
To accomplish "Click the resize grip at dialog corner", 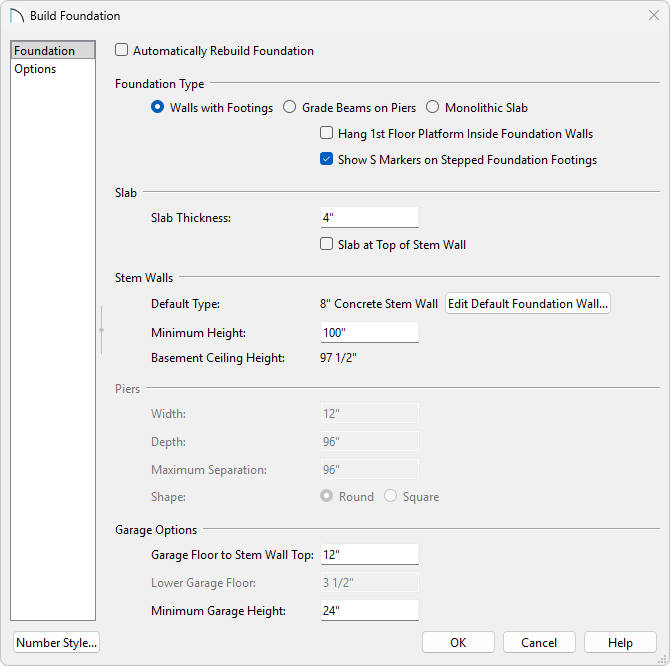I will click(x=662, y=659).
